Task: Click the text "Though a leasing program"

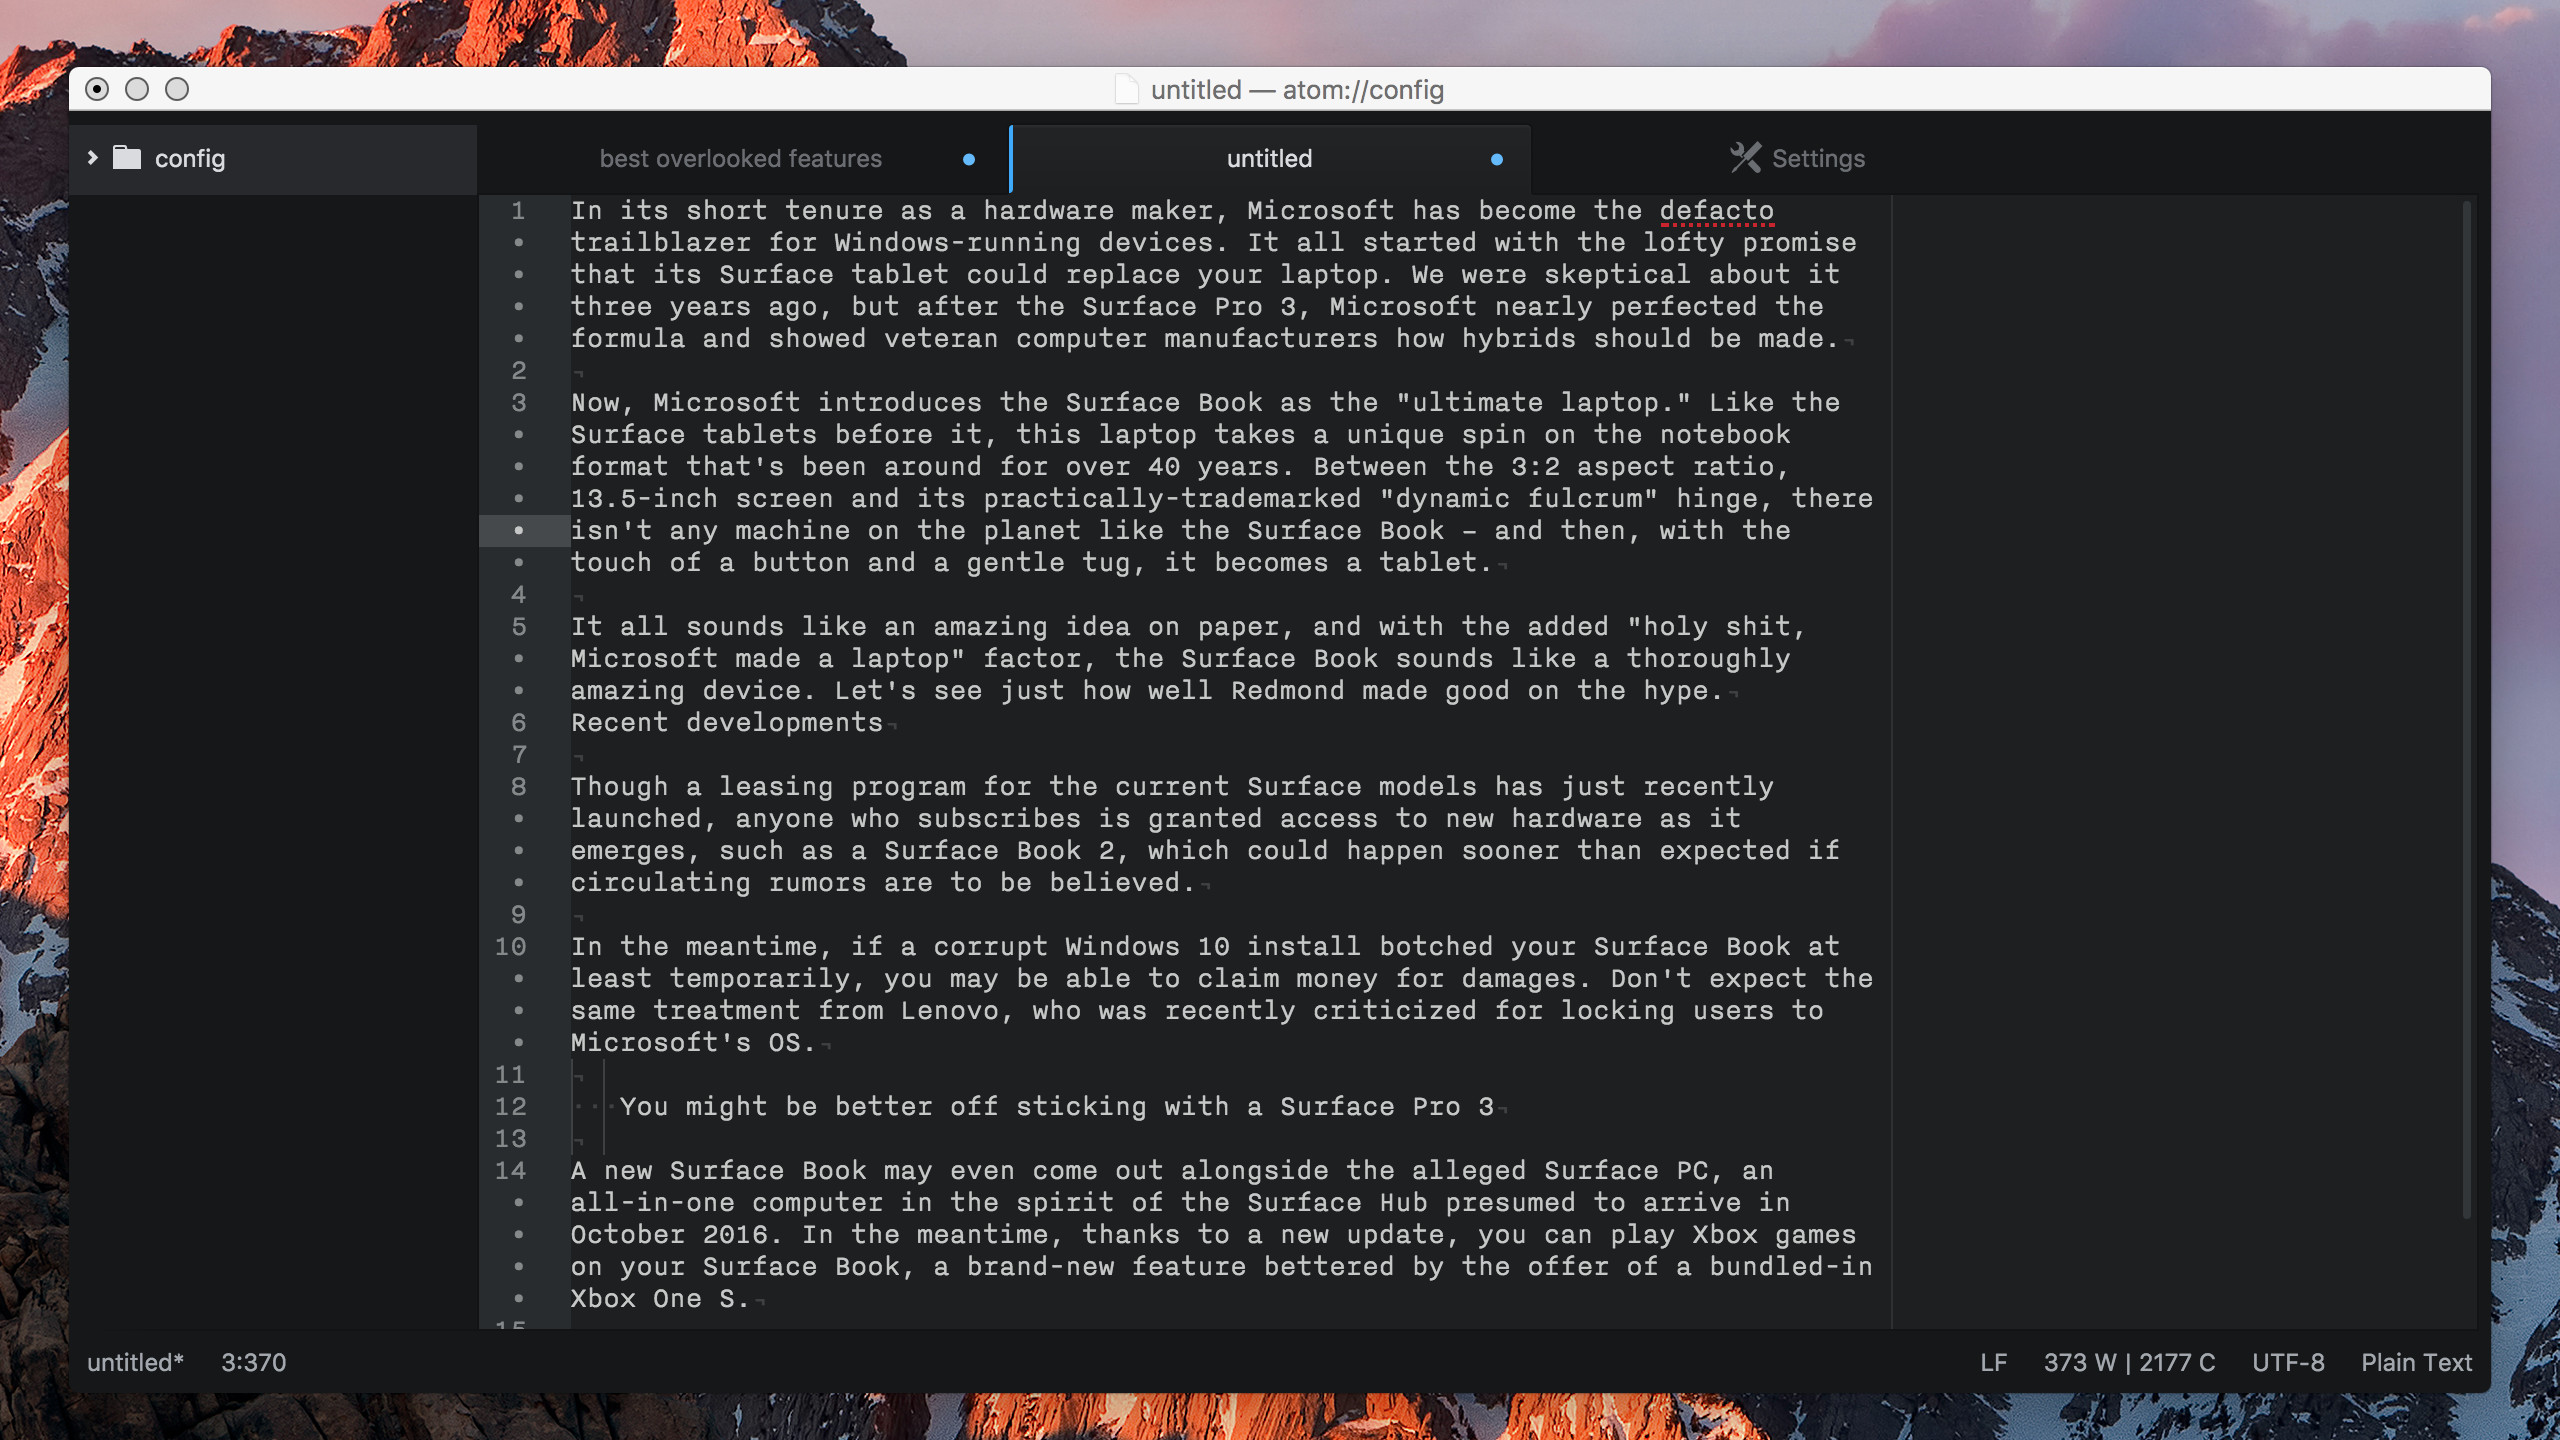Action: [x=768, y=787]
